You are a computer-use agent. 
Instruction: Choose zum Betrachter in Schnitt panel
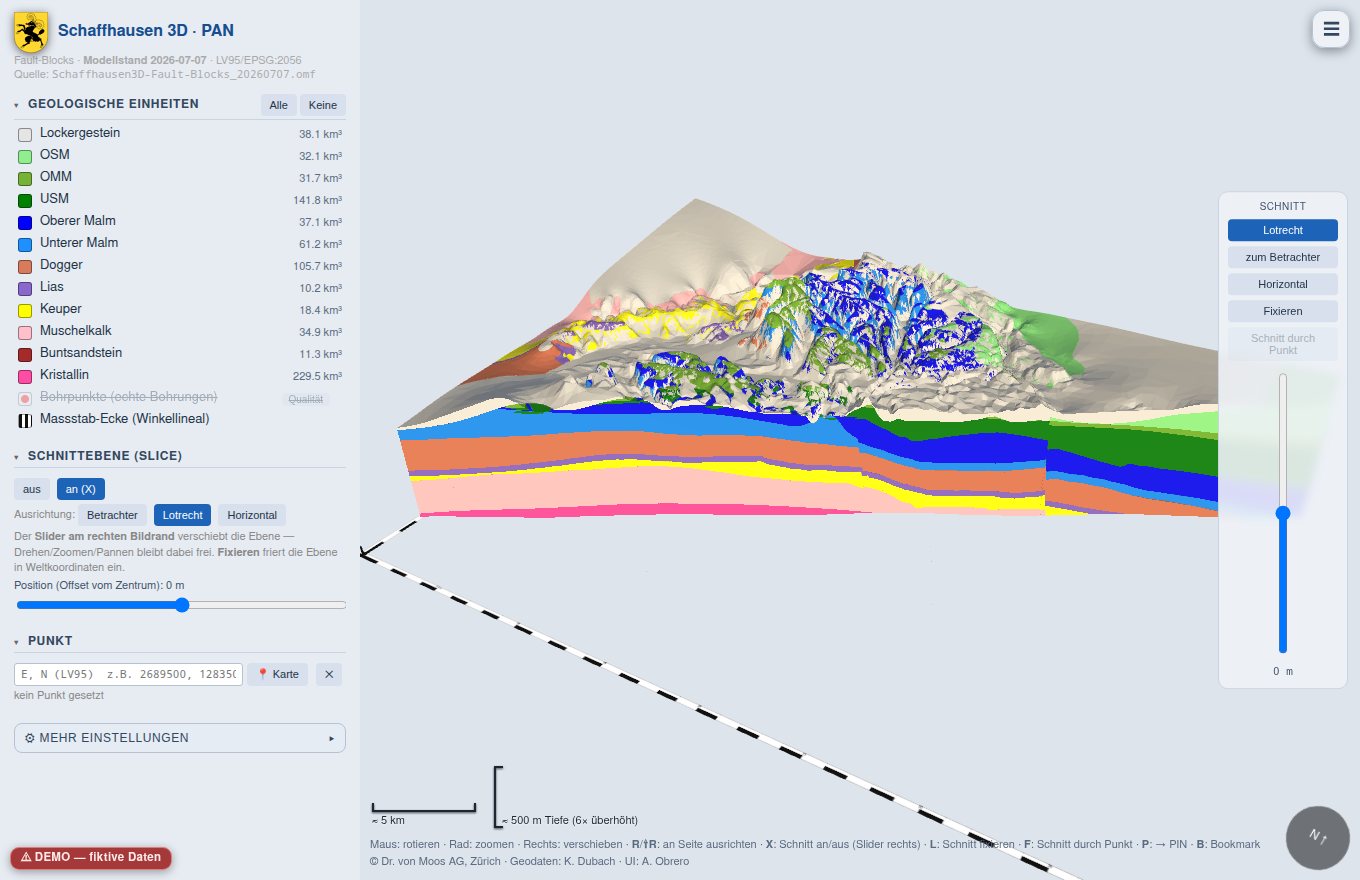(1283, 257)
